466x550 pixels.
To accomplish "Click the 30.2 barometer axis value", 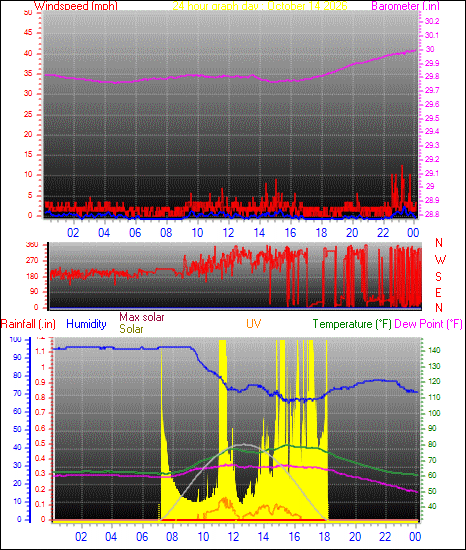I will click(x=432, y=21).
